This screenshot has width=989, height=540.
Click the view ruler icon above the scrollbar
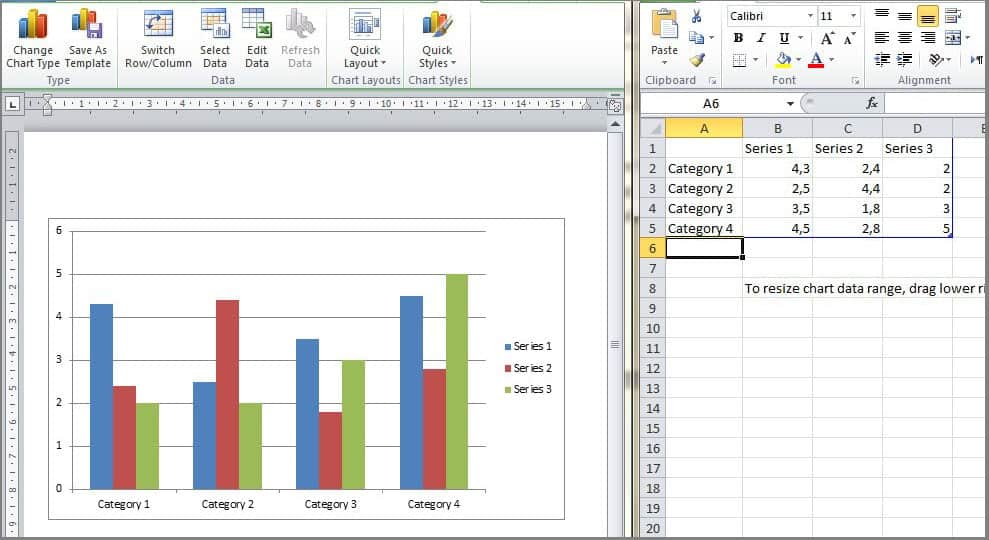[x=614, y=105]
